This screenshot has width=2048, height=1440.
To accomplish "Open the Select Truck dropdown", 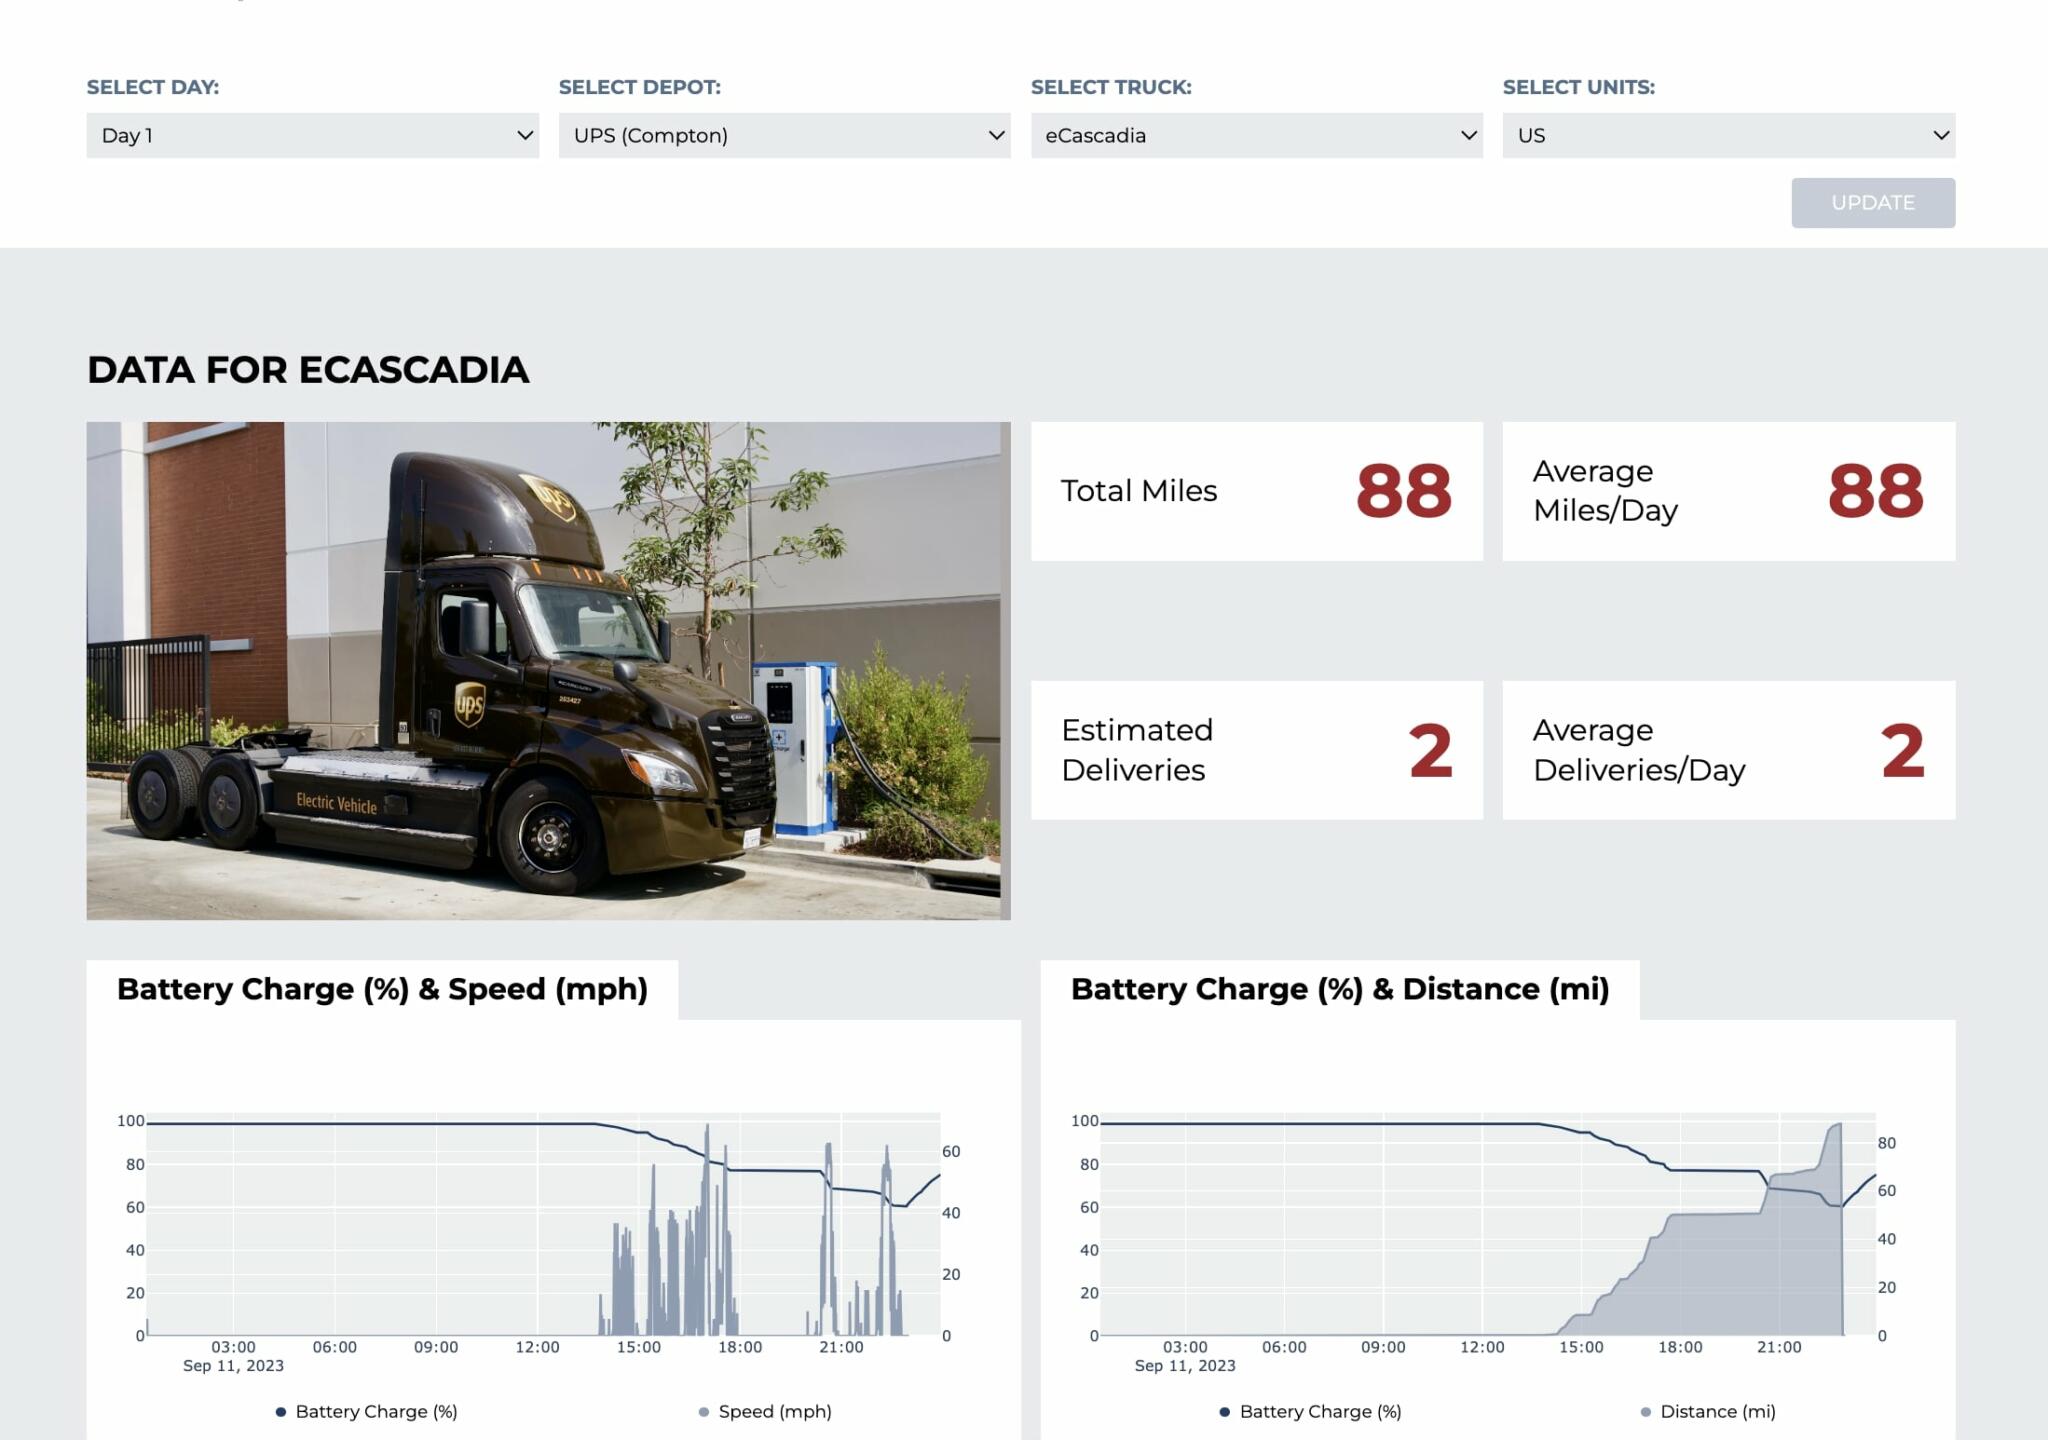I will tap(1256, 135).
